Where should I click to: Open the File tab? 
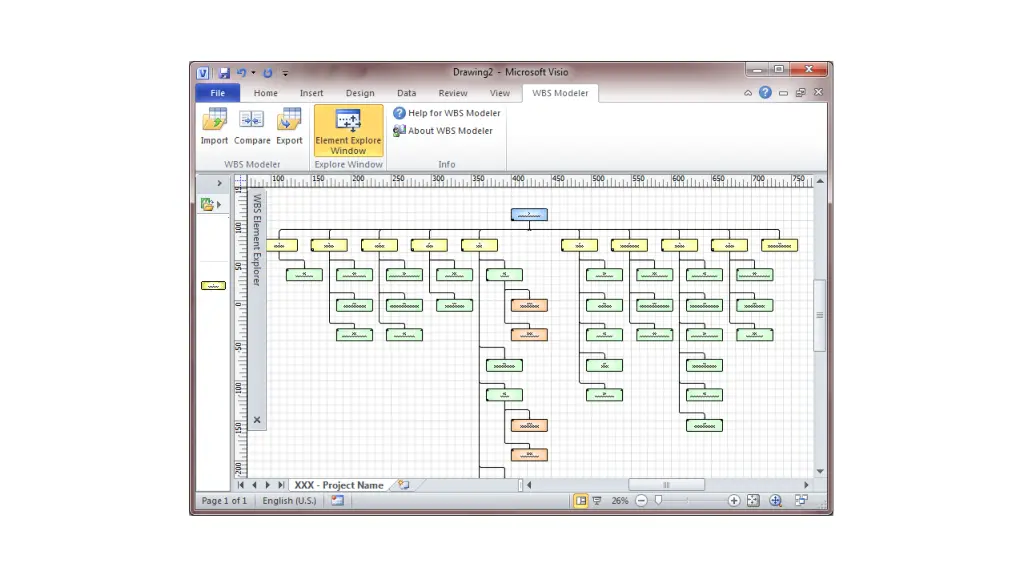[x=217, y=93]
